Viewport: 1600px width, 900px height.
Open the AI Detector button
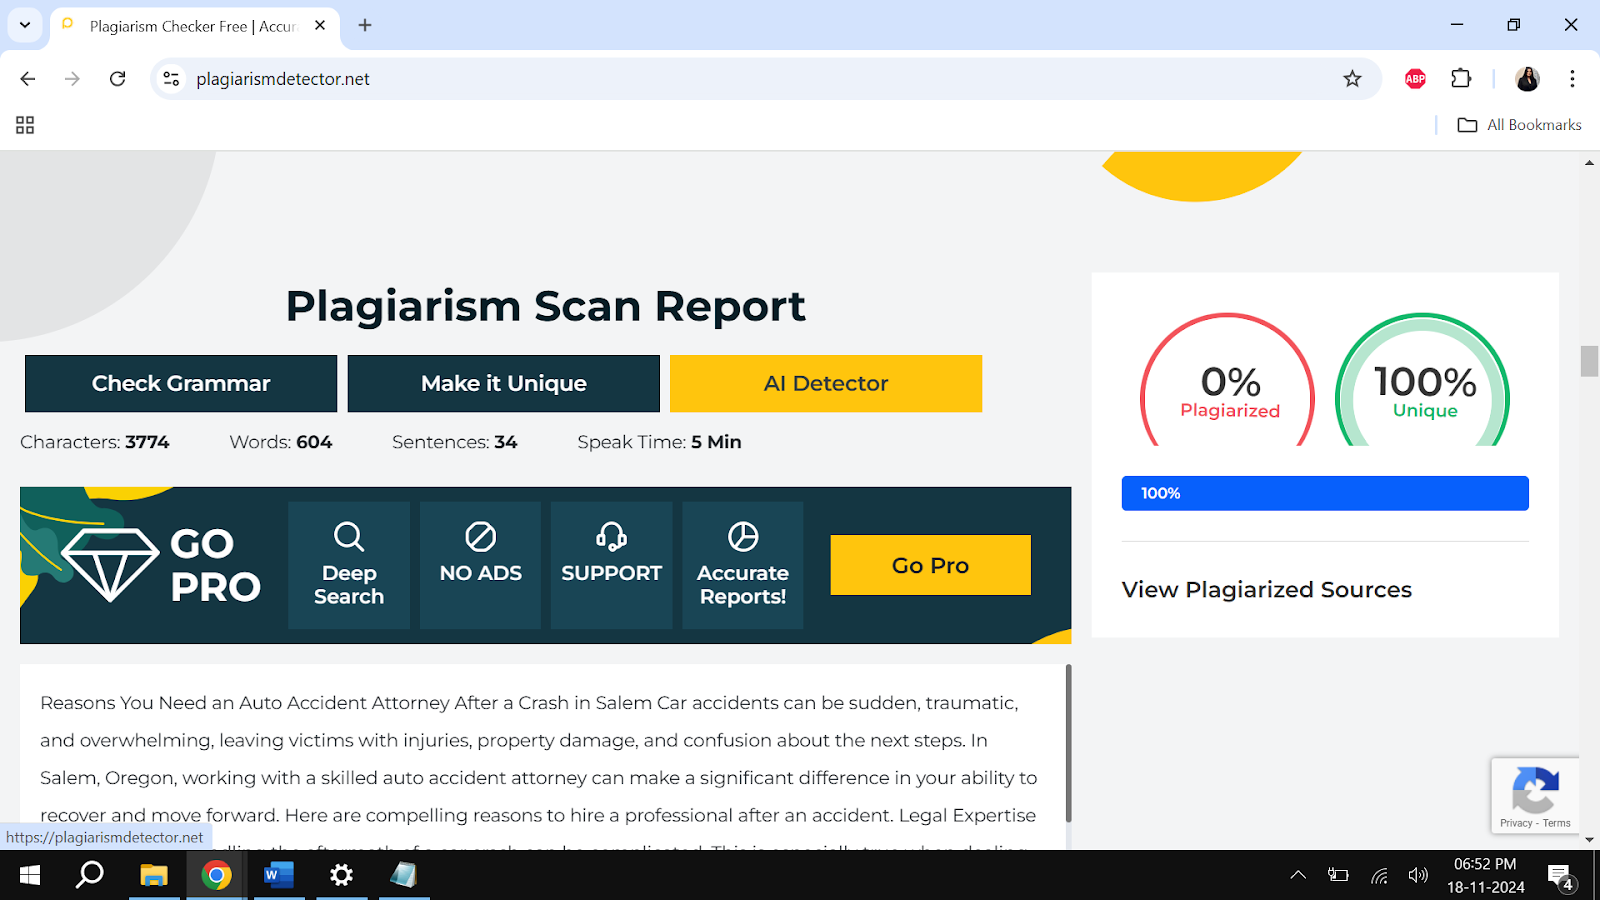pyautogui.click(x=826, y=383)
